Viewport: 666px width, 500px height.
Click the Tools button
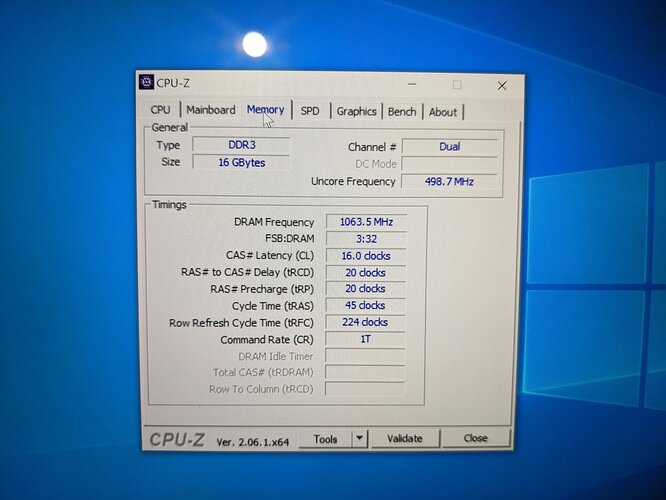click(325, 439)
